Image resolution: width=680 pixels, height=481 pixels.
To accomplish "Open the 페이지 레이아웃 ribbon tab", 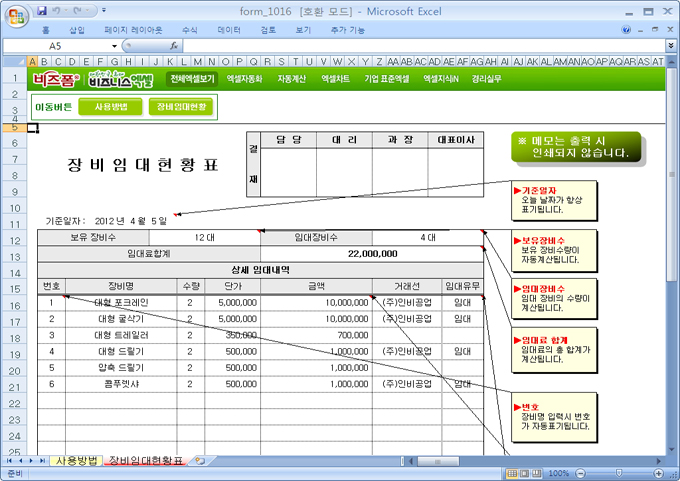I will pos(133,30).
